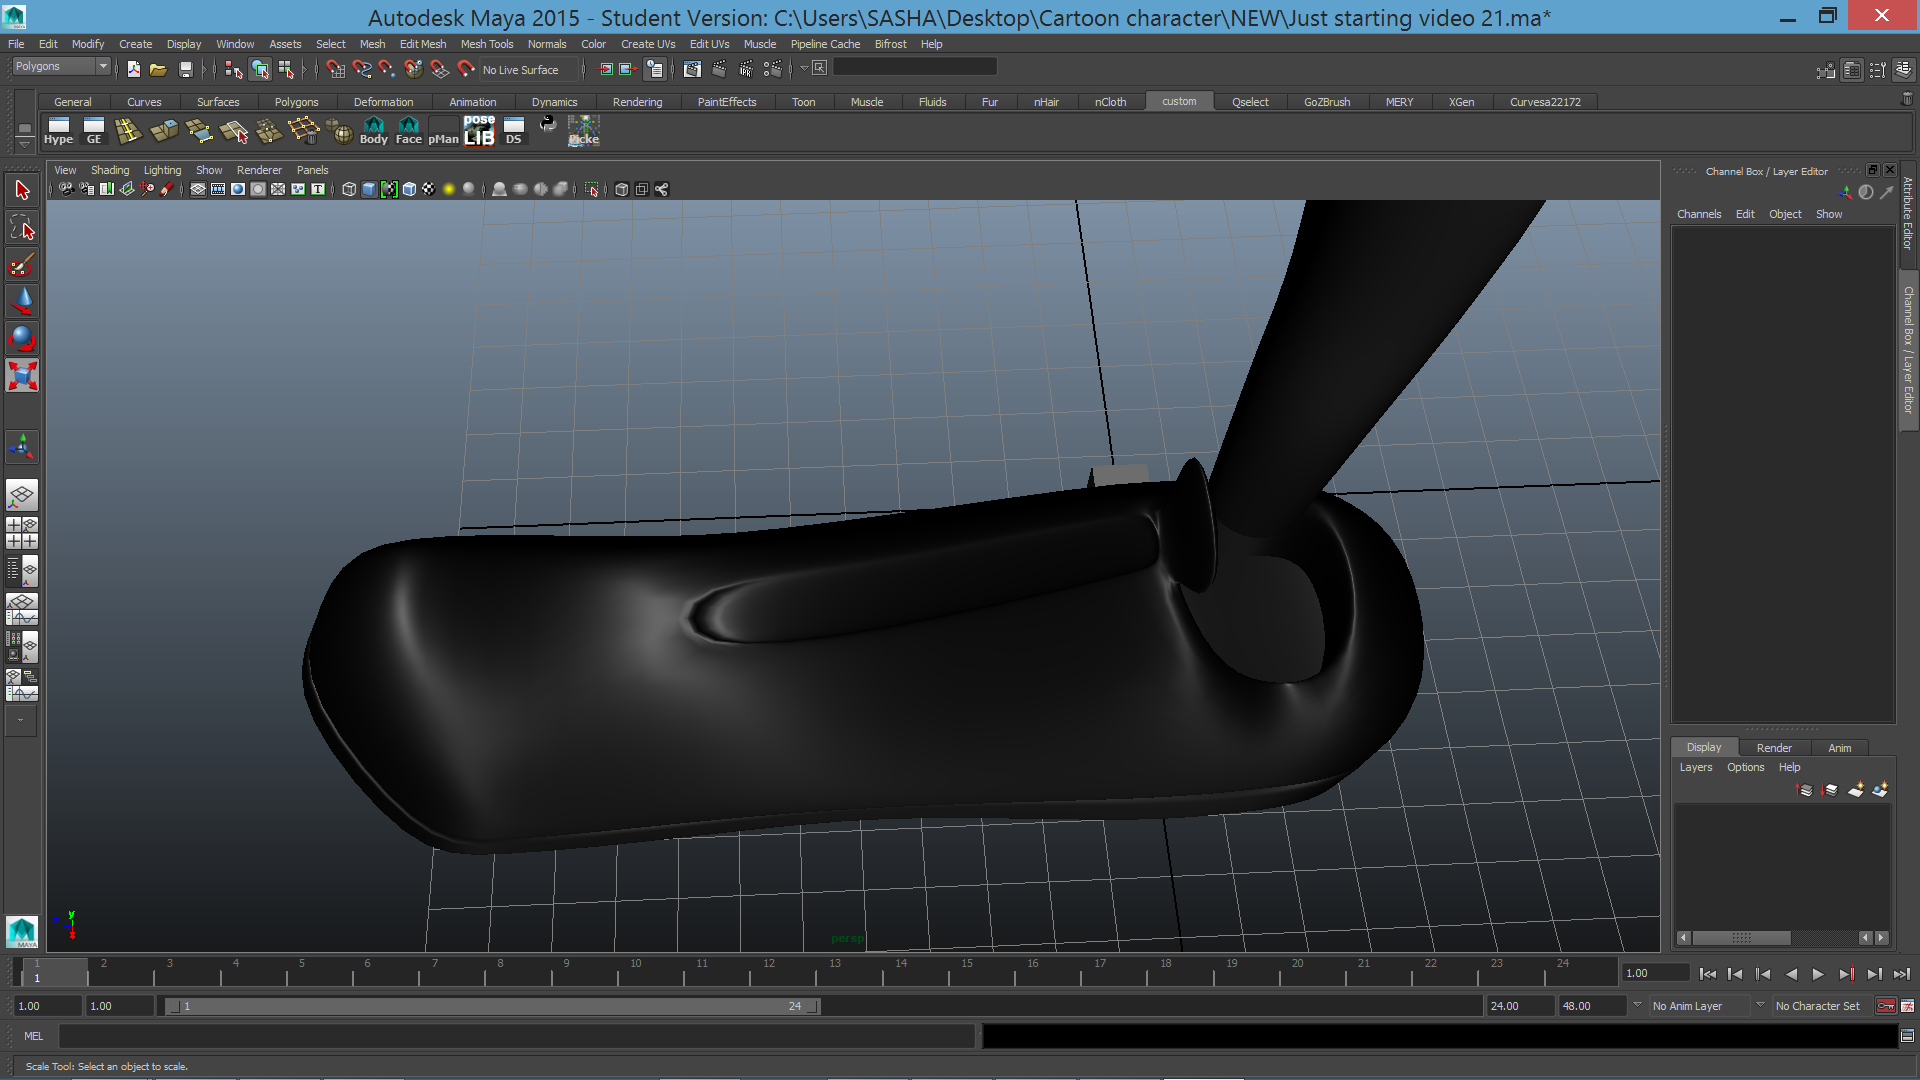1920x1080 pixels.
Task: Open the Render layer tab
Action: [1774, 748]
